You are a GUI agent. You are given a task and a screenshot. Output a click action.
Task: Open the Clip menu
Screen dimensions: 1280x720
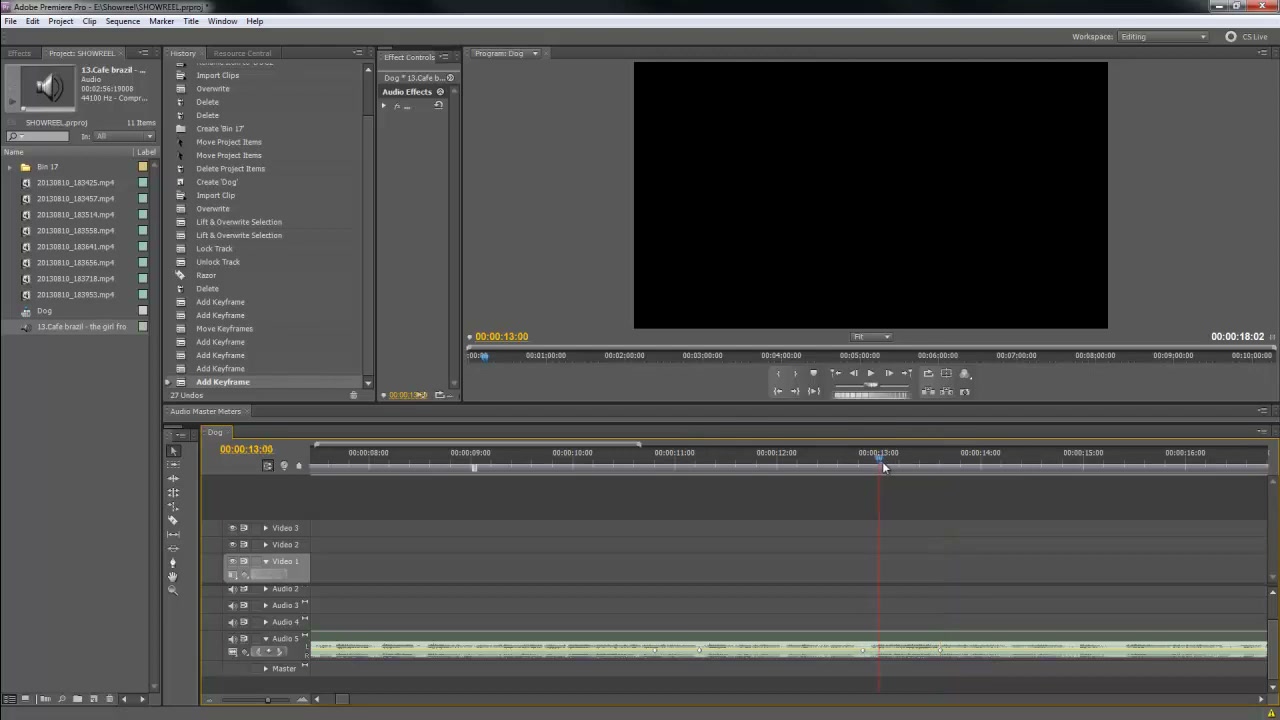[89, 21]
